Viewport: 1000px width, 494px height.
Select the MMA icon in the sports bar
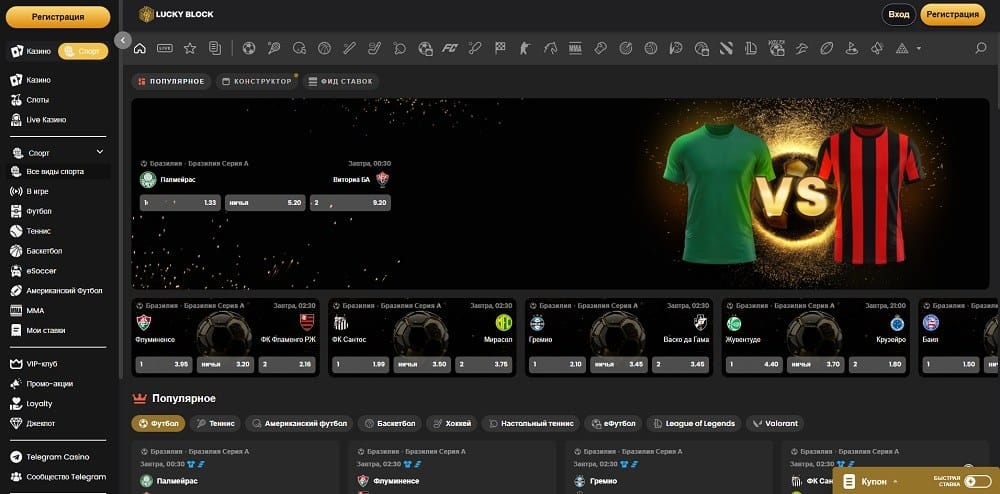click(x=575, y=48)
